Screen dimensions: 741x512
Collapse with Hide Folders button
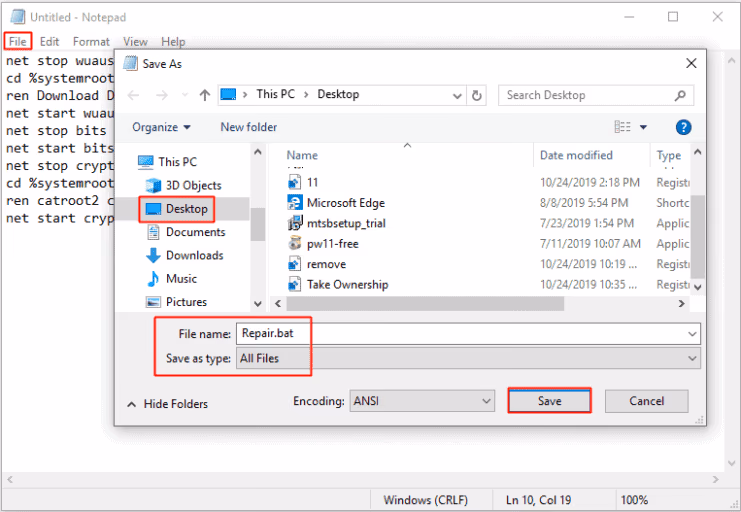(168, 404)
